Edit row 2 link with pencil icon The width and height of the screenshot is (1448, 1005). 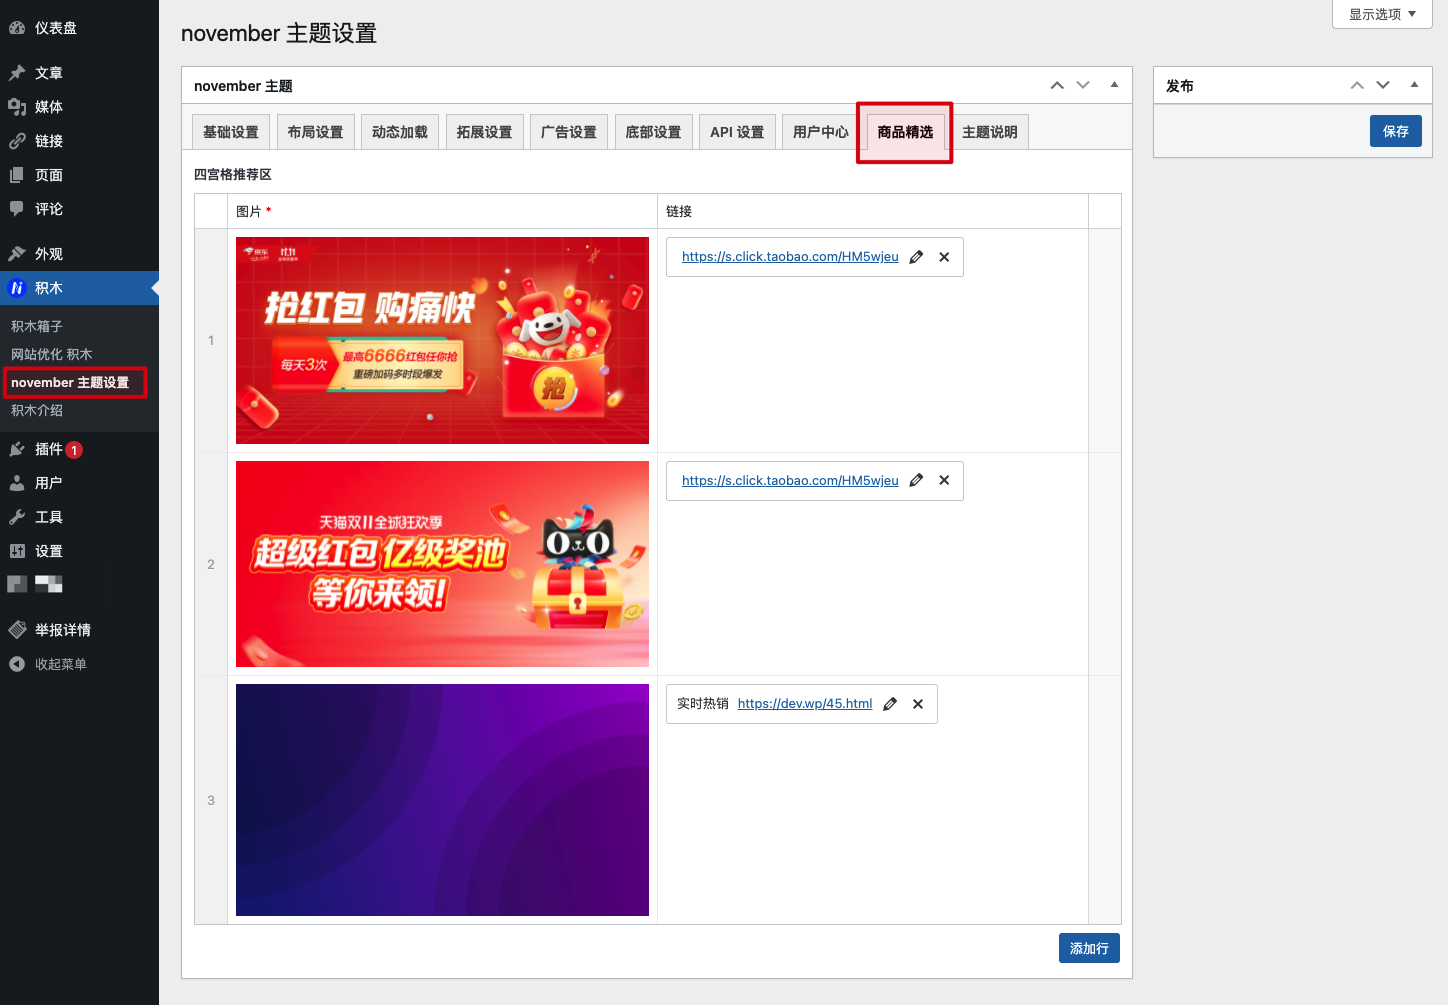[916, 481]
